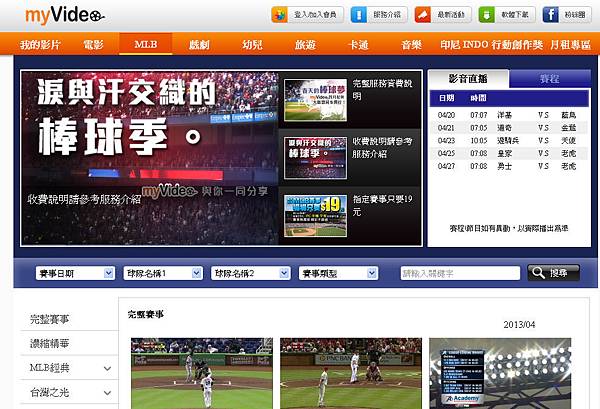Image resolution: width=600 pixels, height=409 pixels.
Task: Open the 賽事類型 game type dropdown
Action: coord(338,273)
